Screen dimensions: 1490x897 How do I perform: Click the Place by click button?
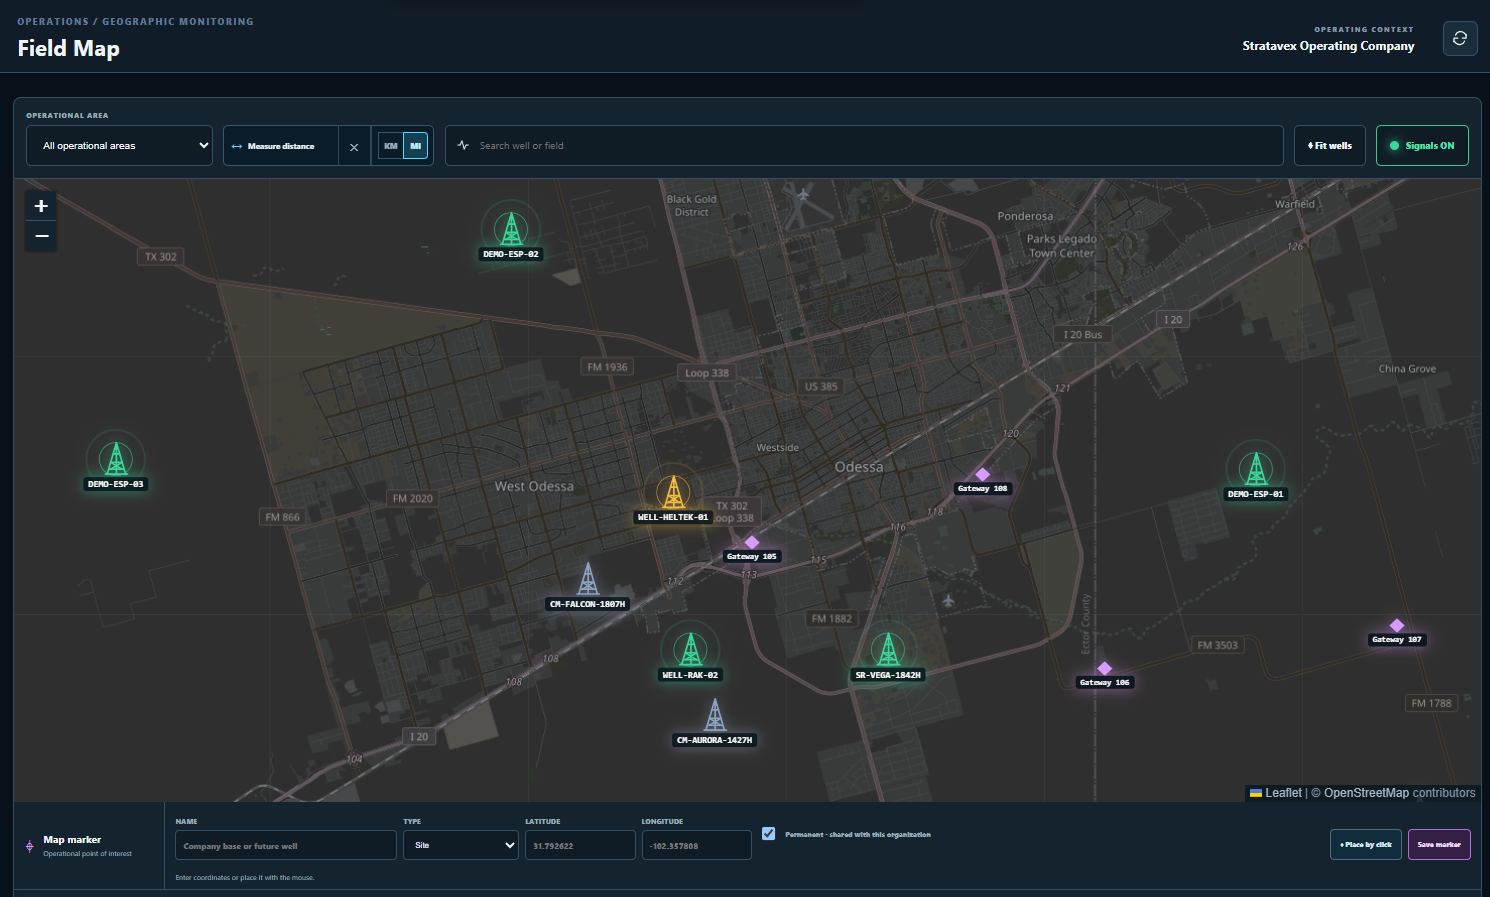point(1366,845)
